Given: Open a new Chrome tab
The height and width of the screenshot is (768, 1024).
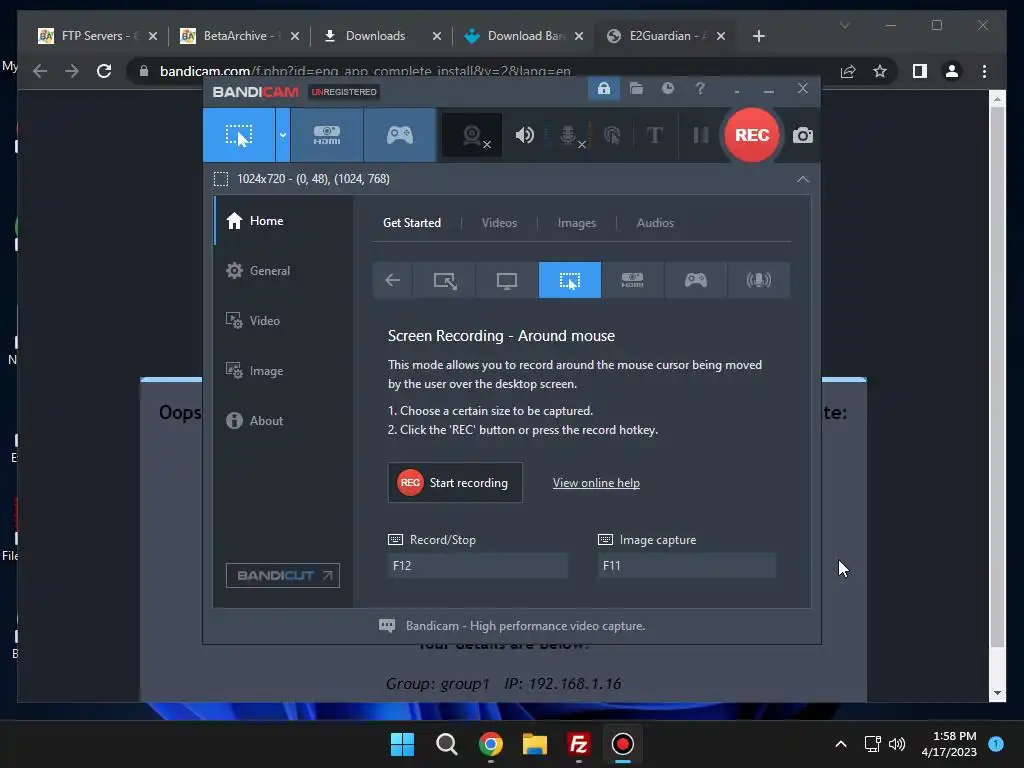Looking at the screenshot, I should pyautogui.click(x=758, y=36).
